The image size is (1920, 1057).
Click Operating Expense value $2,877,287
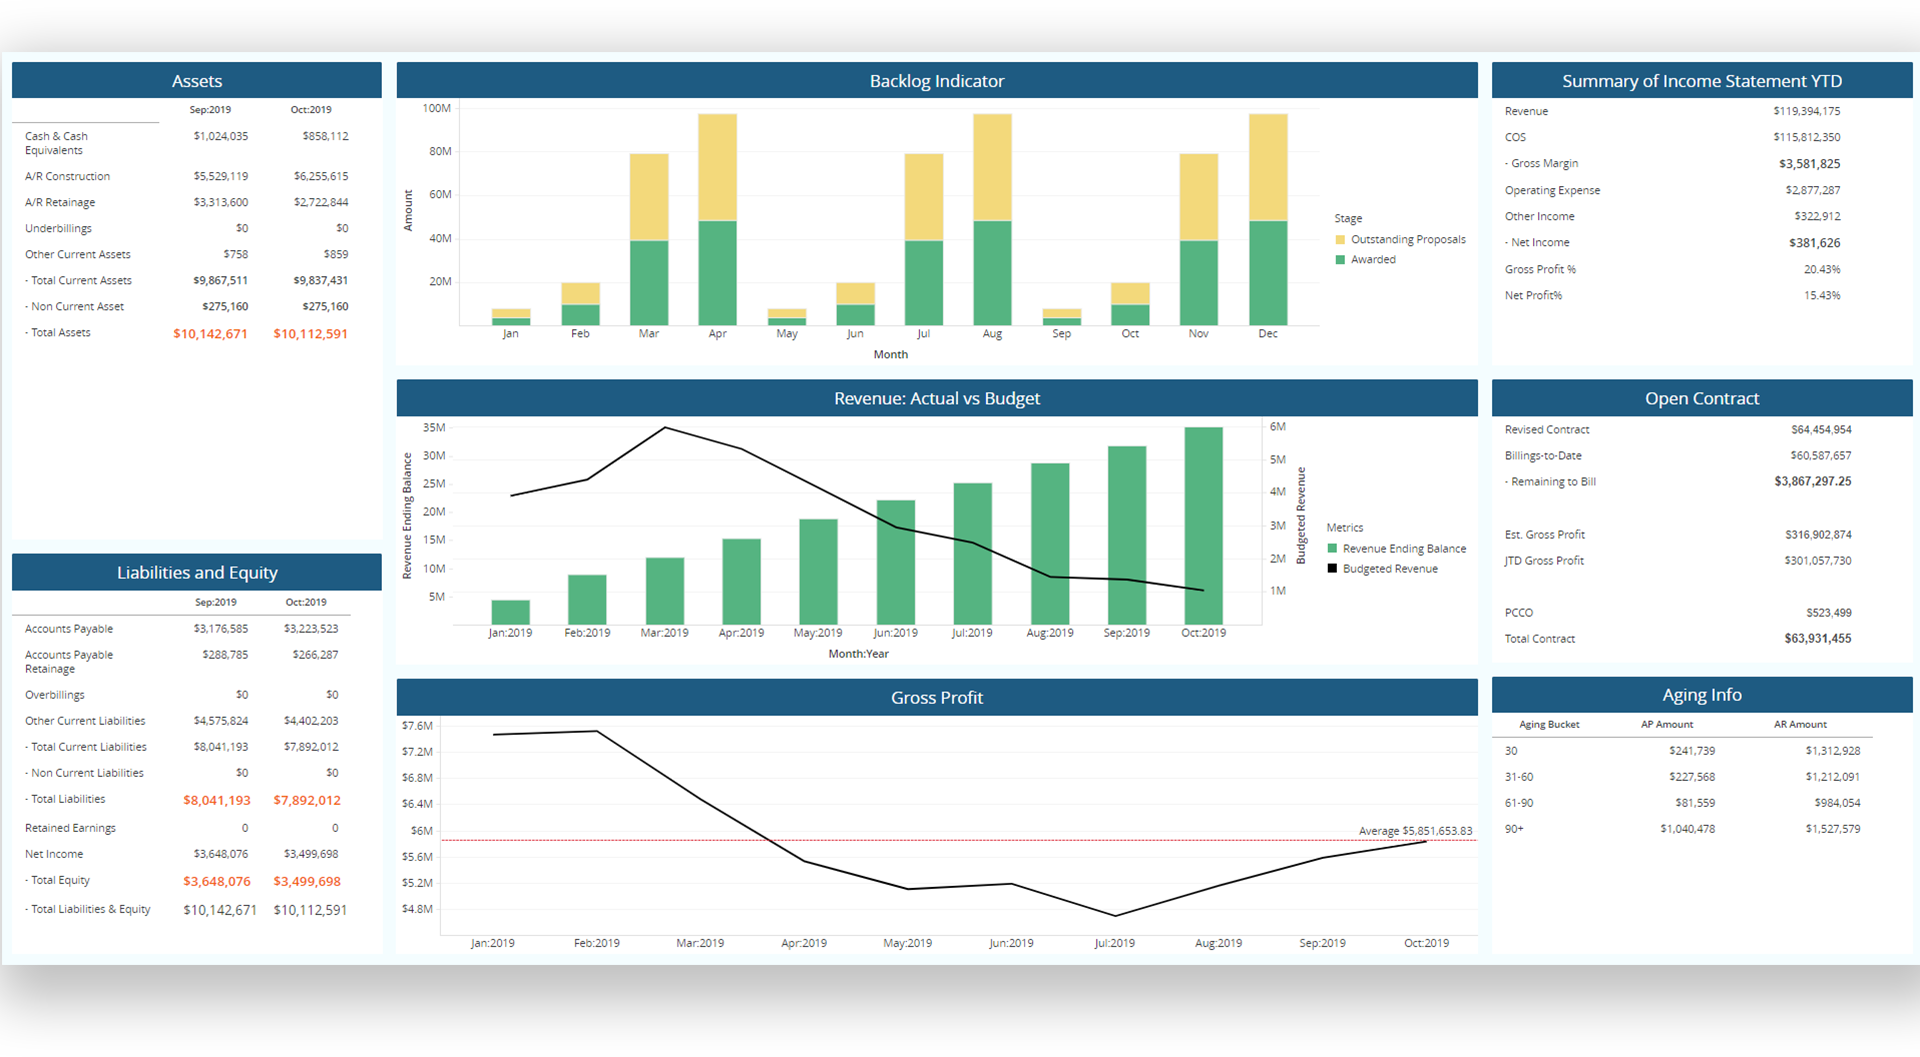[1813, 190]
